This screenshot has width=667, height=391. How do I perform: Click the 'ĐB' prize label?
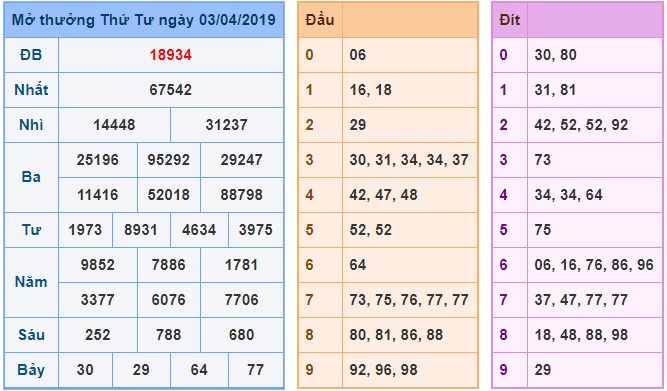(31, 55)
